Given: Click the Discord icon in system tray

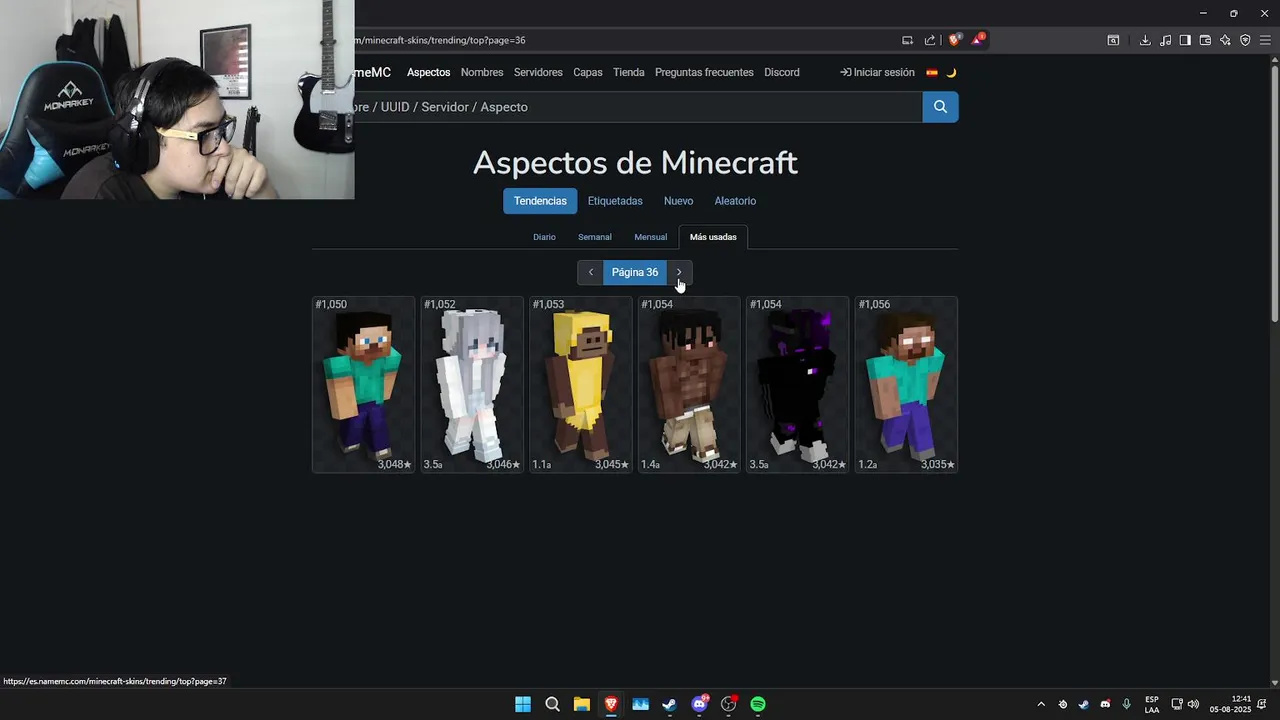Looking at the screenshot, I should 1105,704.
